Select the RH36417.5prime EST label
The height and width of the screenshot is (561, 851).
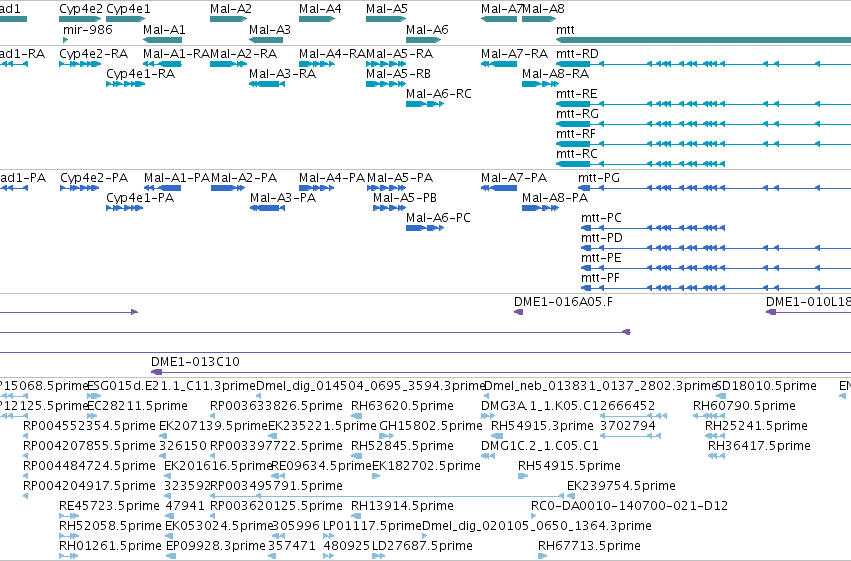(759, 446)
